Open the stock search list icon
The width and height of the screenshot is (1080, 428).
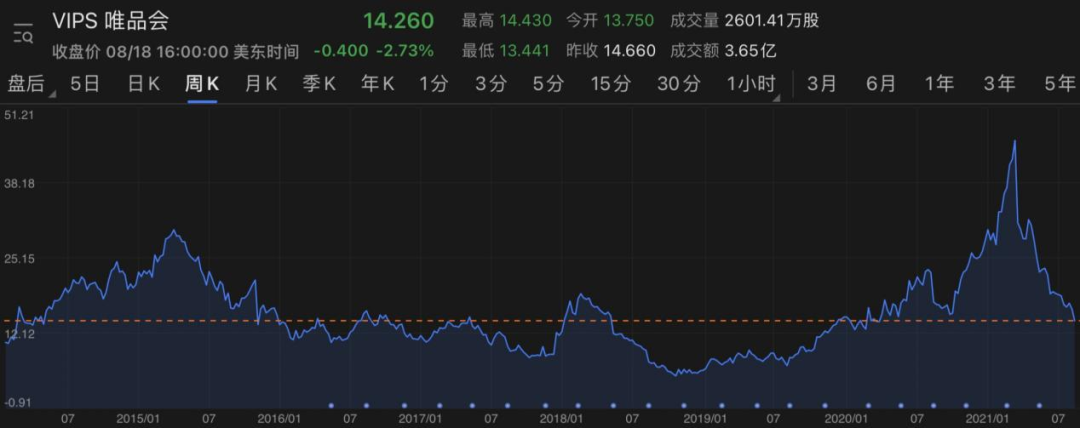pyautogui.click(x=23, y=32)
